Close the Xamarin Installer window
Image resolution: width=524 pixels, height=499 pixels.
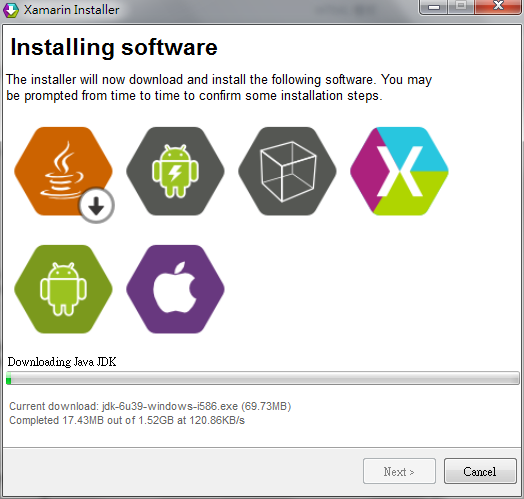click(x=498, y=6)
